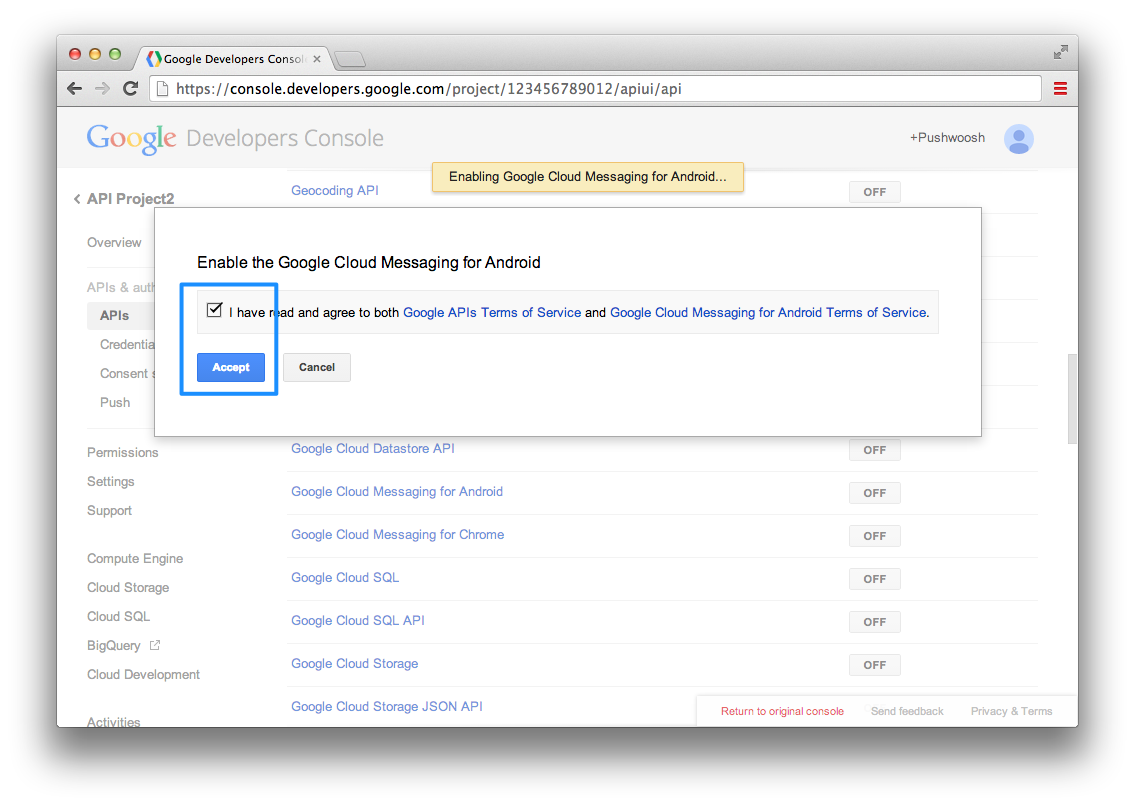Image resolution: width=1135 pixels, height=806 pixels.
Task: Open the Google Cloud SQL link
Action: click(345, 577)
